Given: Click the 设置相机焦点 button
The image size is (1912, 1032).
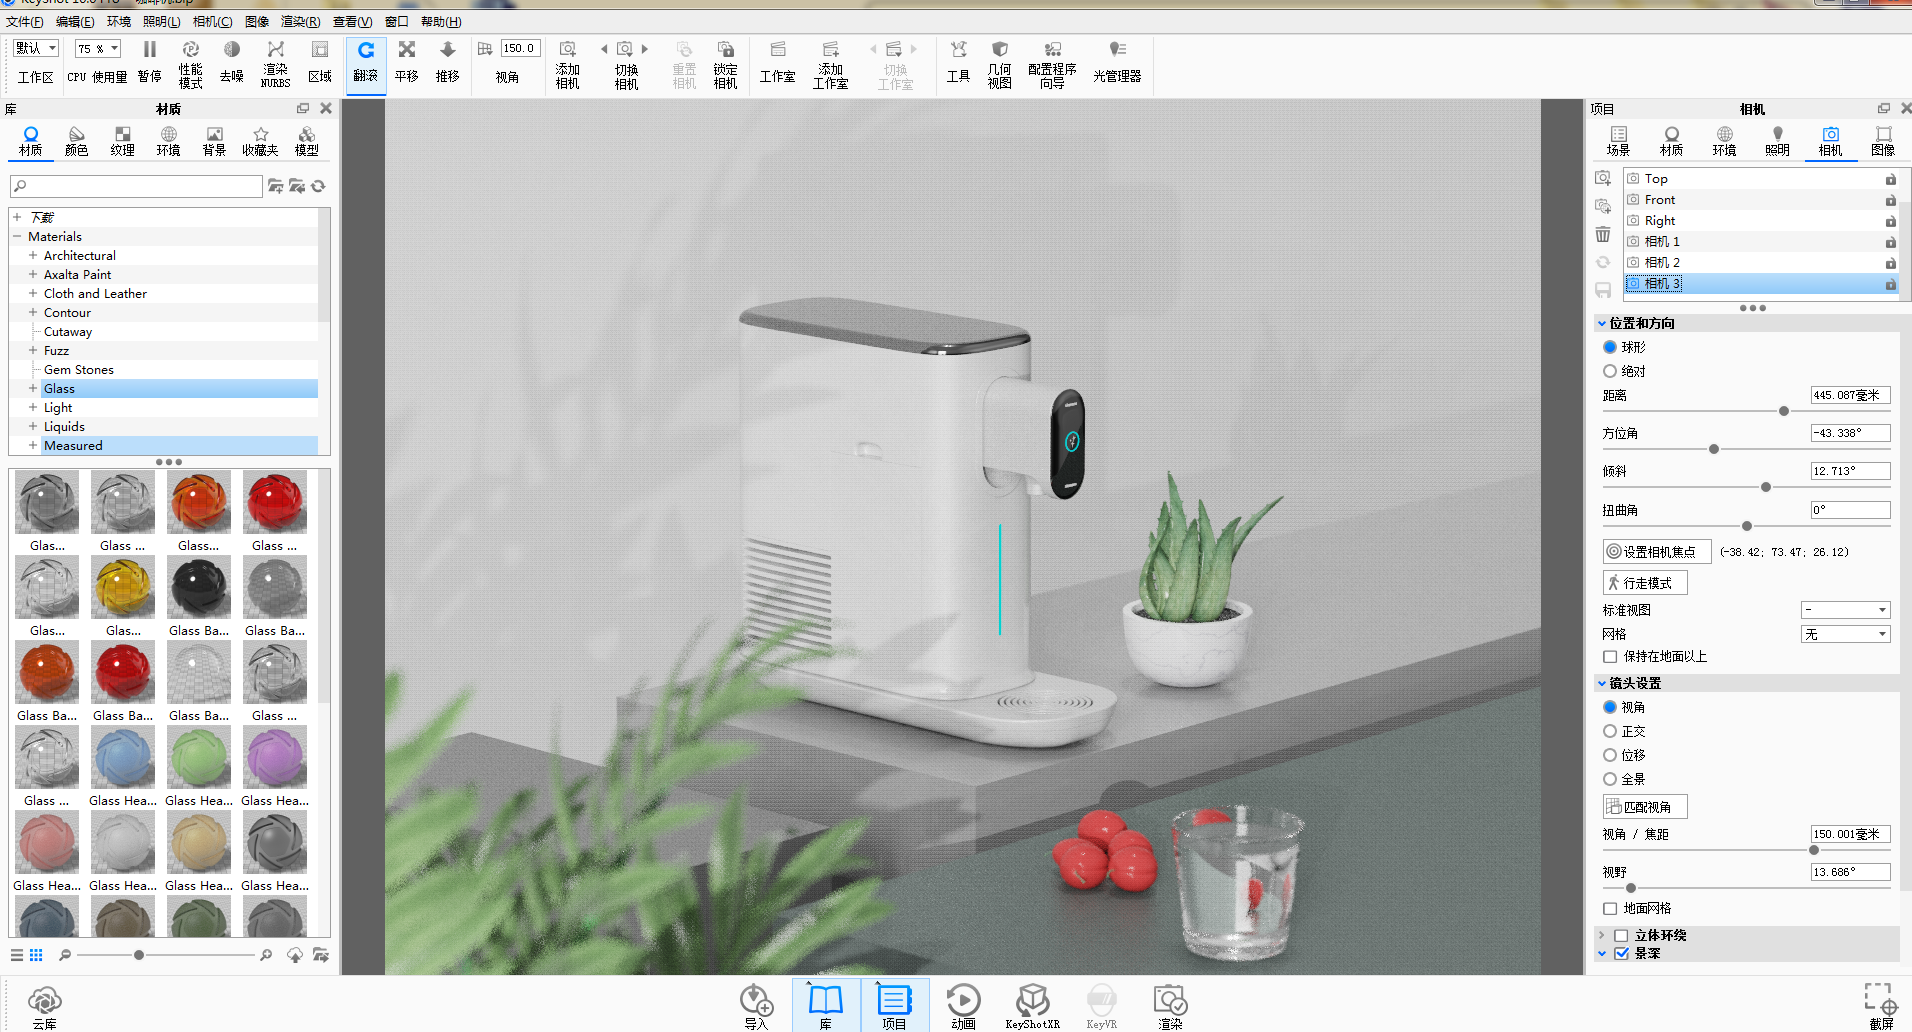Looking at the screenshot, I should coord(1656,552).
